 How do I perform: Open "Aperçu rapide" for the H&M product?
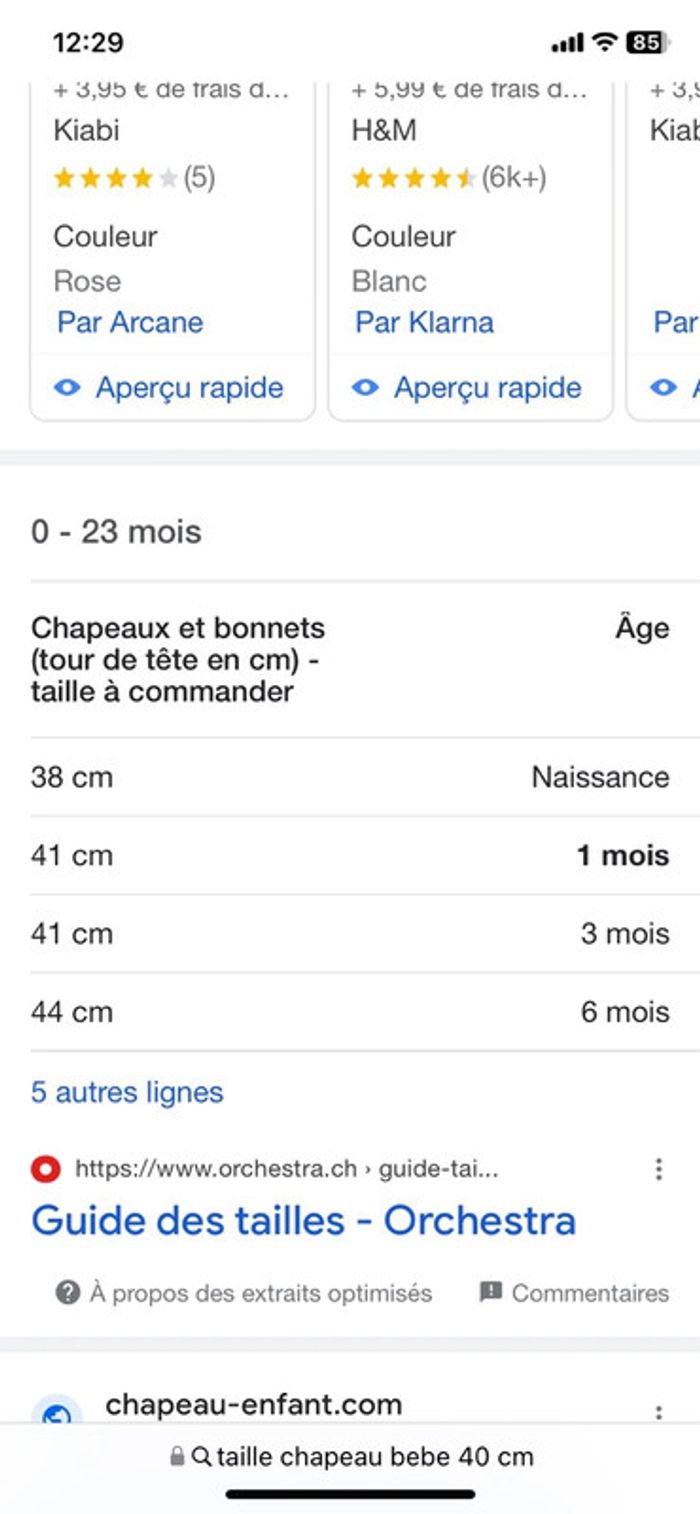[x=487, y=388]
